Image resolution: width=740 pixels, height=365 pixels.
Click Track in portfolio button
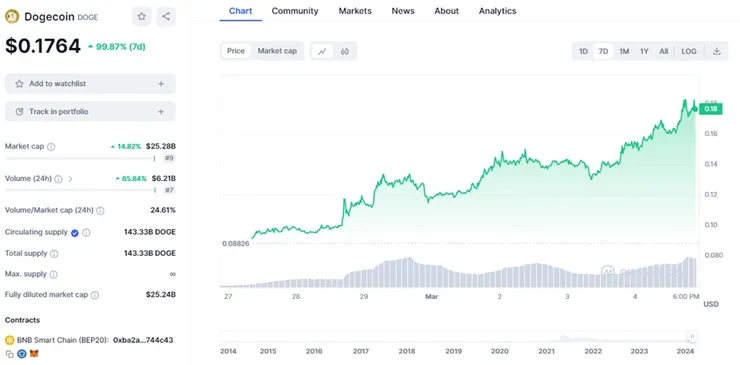pyautogui.click(x=90, y=112)
